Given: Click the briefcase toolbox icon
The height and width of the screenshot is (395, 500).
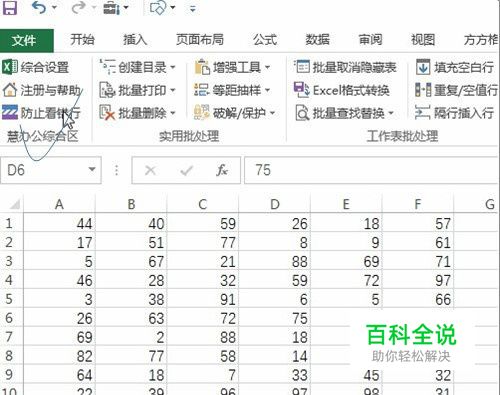Looking at the screenshot, I should (111, 8).
